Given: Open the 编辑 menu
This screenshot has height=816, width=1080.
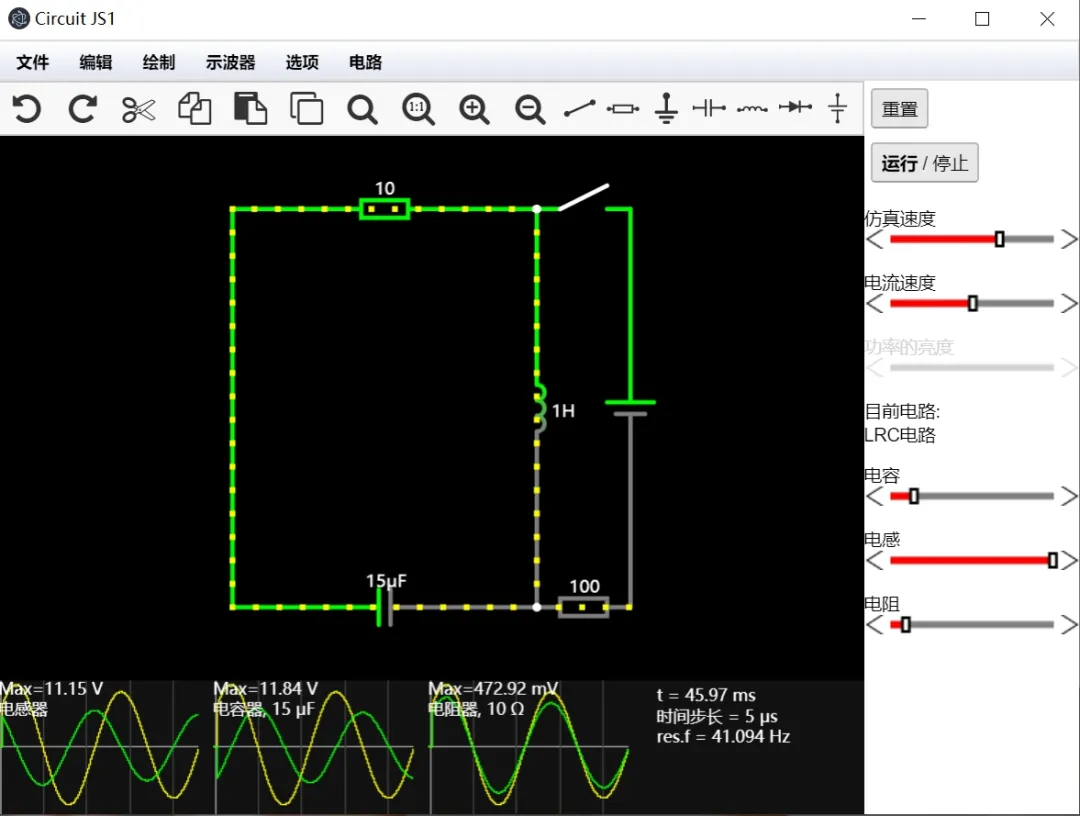Looking at the screenshot, I should [x=96, y=63].
